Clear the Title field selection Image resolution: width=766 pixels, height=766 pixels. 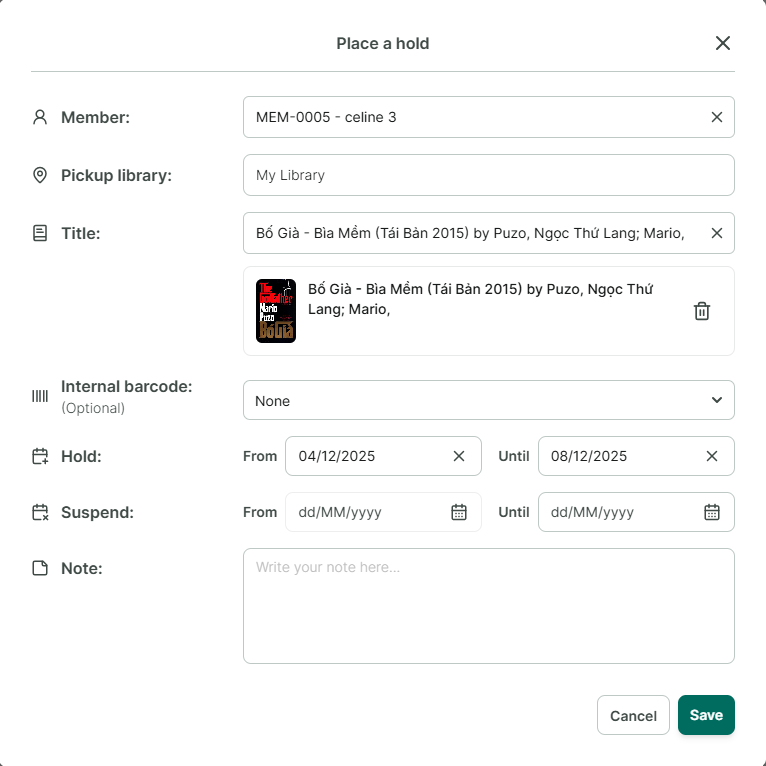pyautogui.click(x=716, y=234)
